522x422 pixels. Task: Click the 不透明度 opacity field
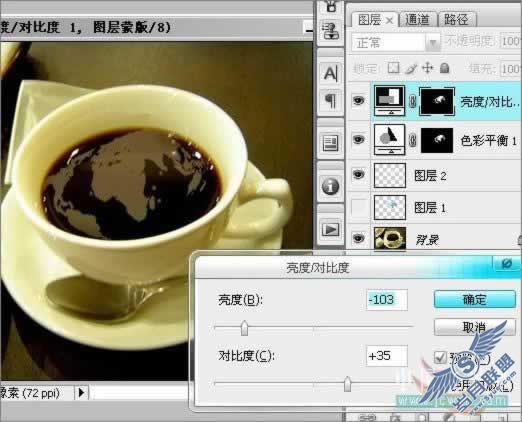511,41
